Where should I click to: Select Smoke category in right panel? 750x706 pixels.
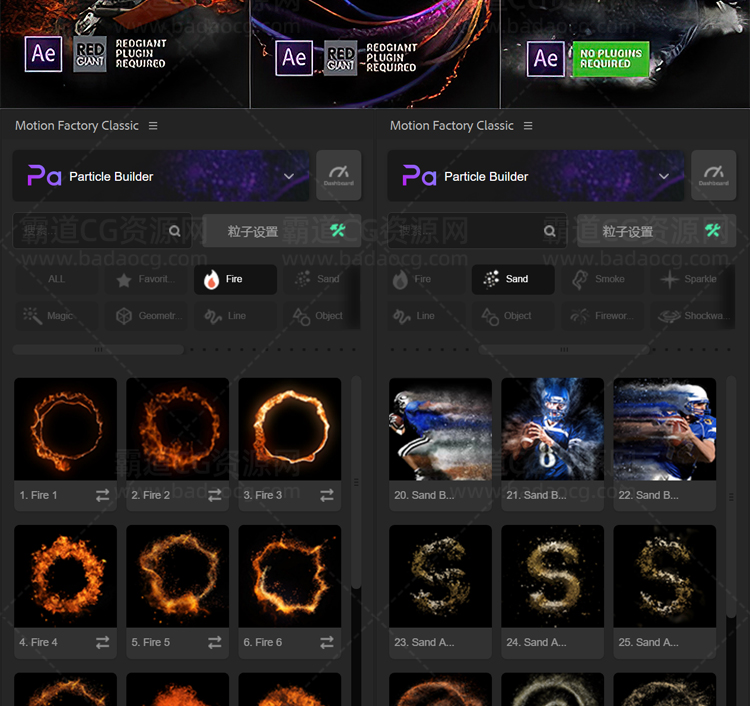pyautogui.click(x=603, y=279)
